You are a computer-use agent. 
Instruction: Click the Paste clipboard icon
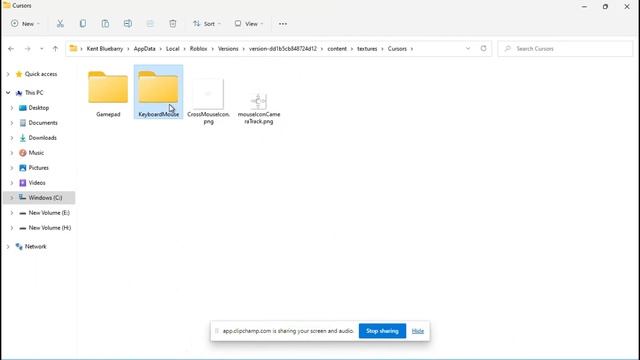click(x=105, y=24)
